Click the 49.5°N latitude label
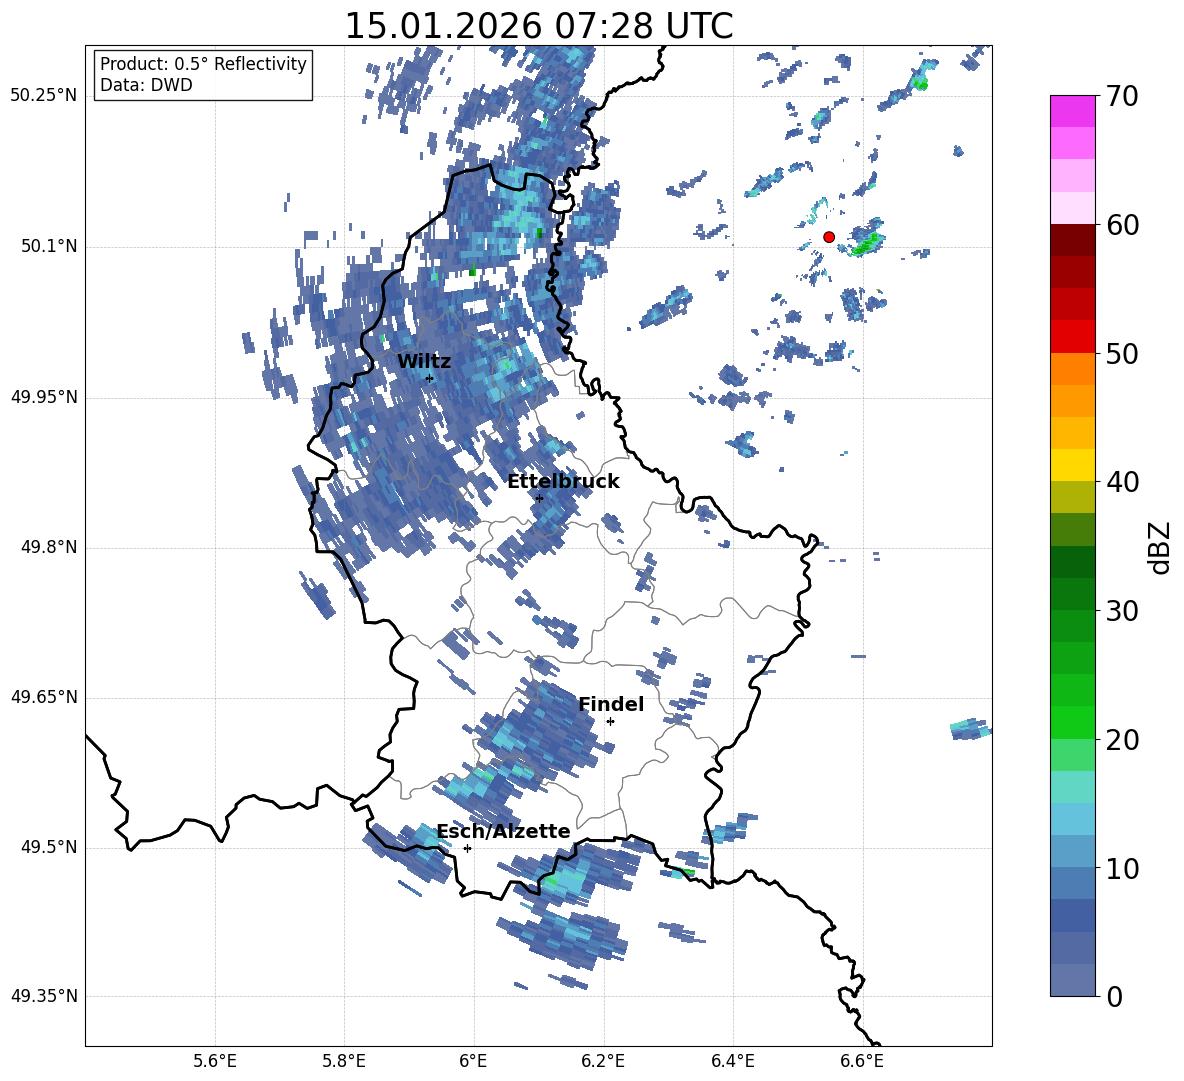The width and height of the screenshot is (1184, 1081). point(49,848)
